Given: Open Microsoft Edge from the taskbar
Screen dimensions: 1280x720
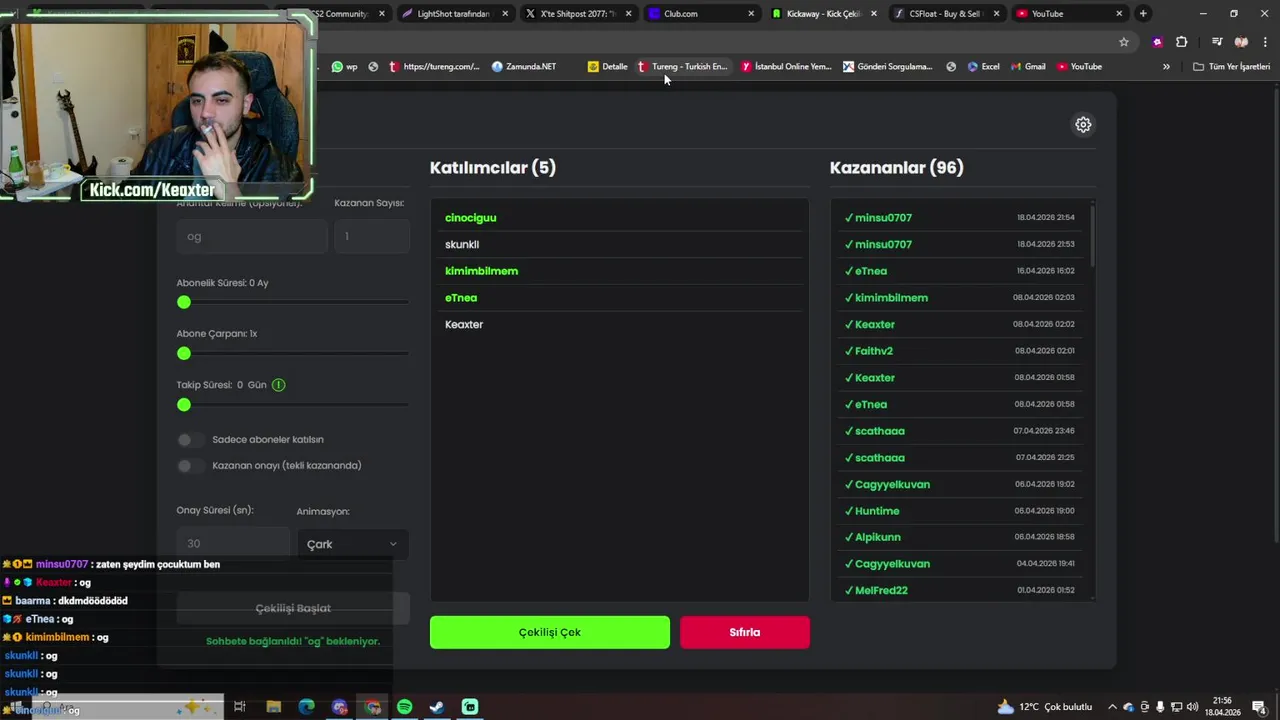Looking at the screenshot, I should point(306,707).
